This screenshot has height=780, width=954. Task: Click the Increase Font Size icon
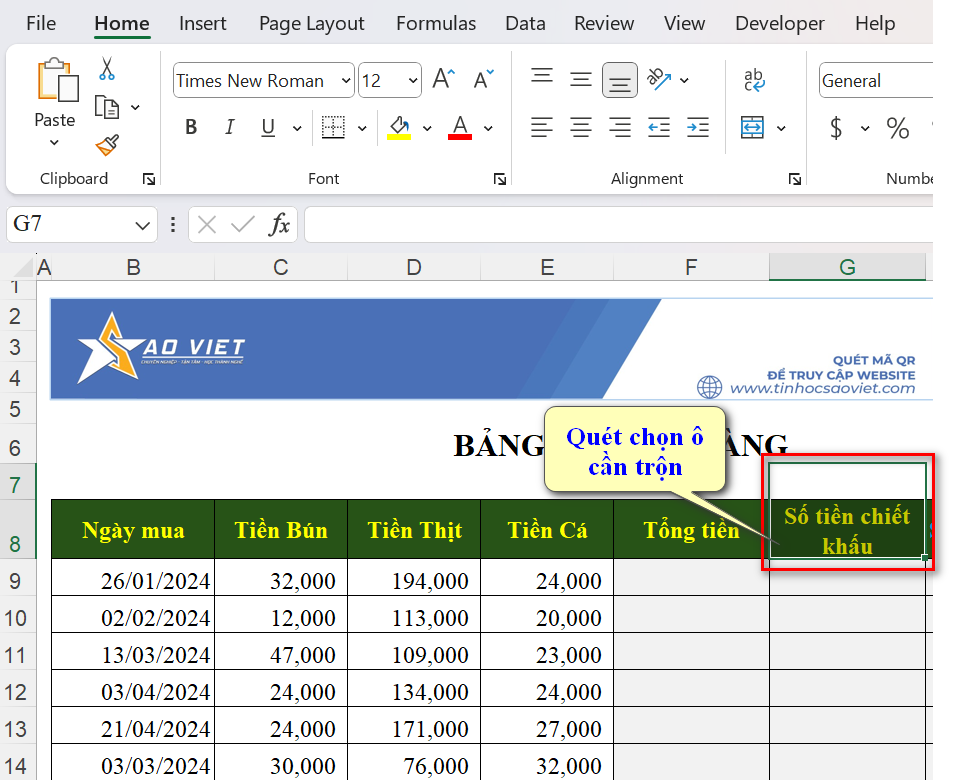pyautogui.click(x=444, y=80)
